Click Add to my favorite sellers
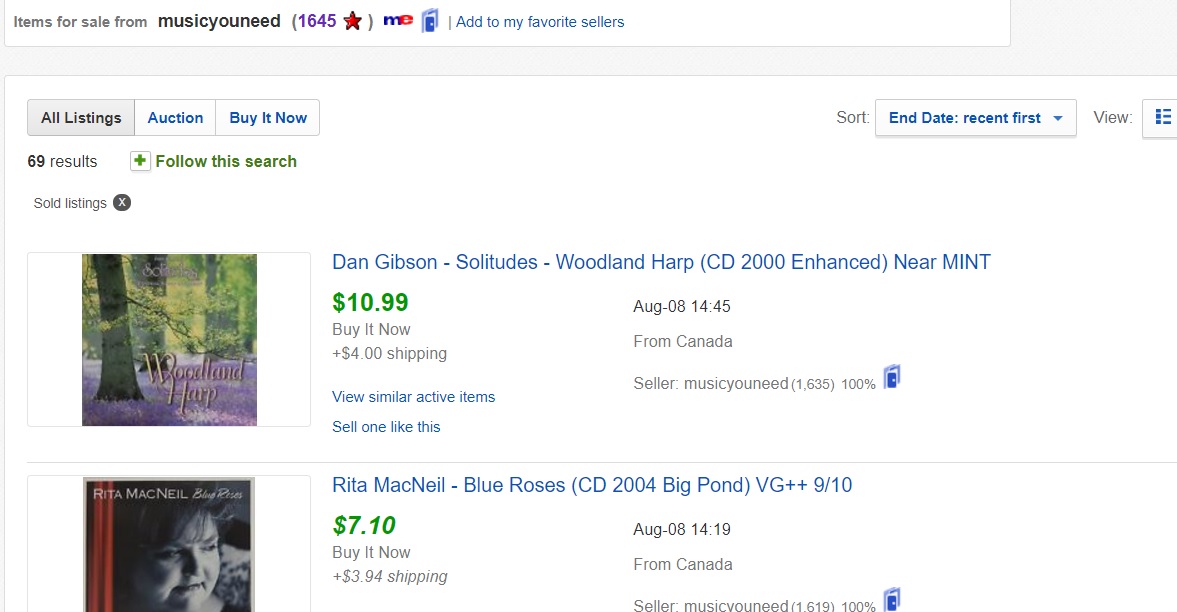The height and width of the screenshot is (612, 1177). click(x=540, y=21)
